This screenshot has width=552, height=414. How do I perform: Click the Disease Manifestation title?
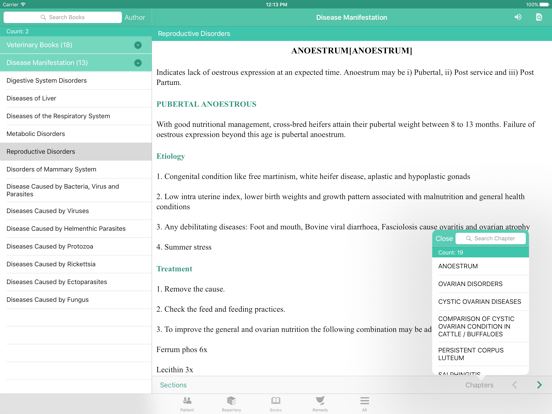(x=351, y=17)
